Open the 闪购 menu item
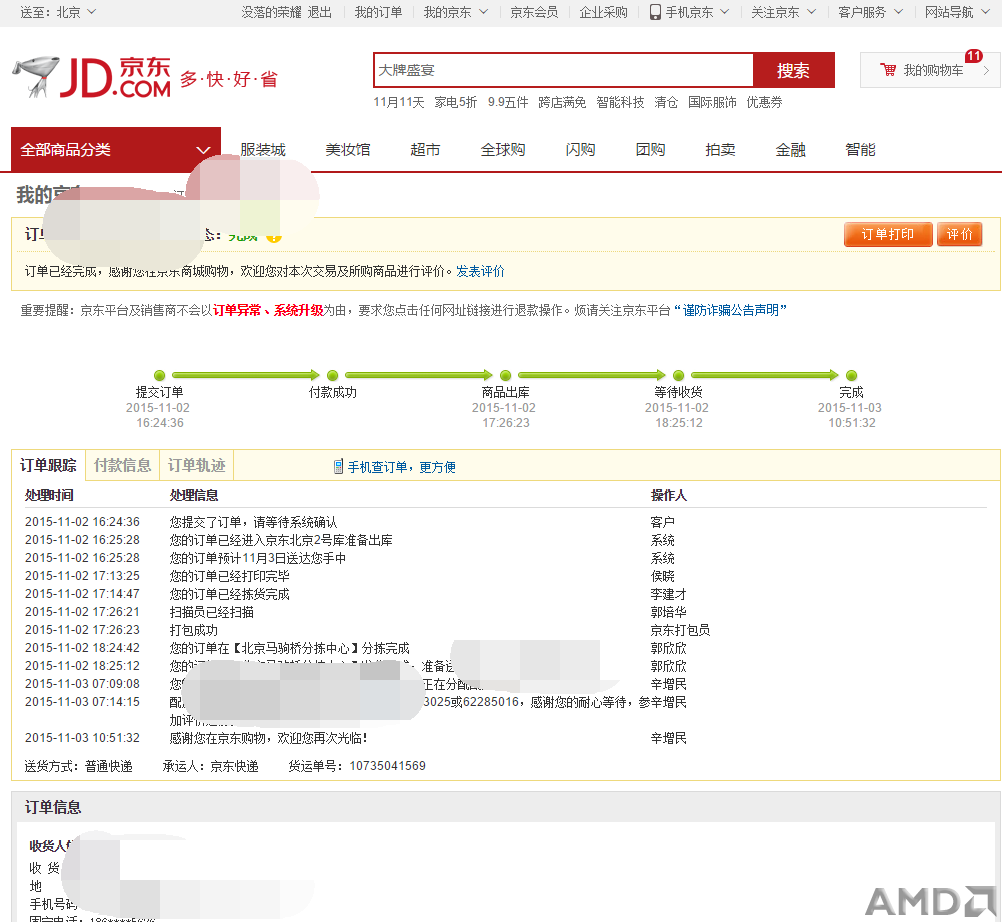This screenshot has height=922, width=1002. pyautogui.click(x=580, y=150)
